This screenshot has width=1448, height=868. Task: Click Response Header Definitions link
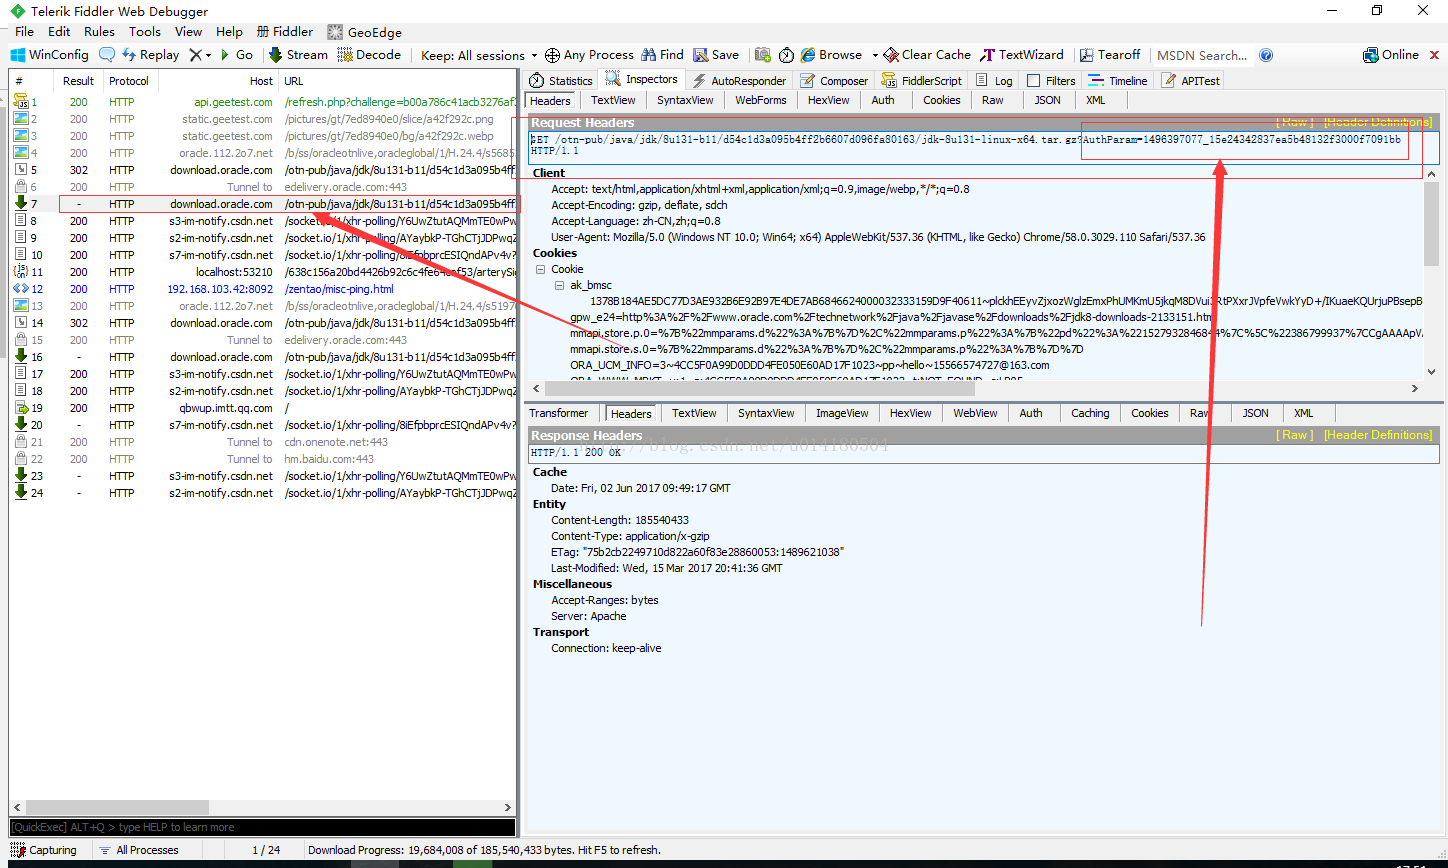pyautogui.click(x=1378, y=435)
